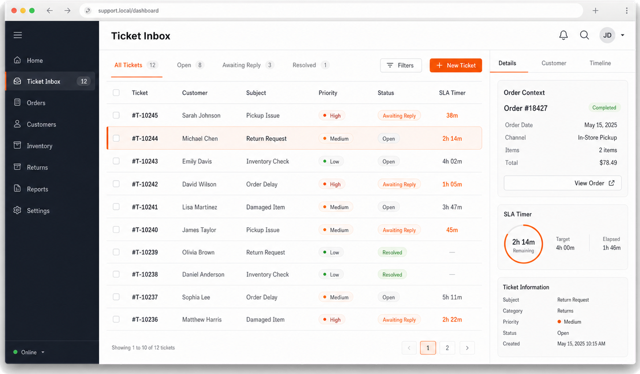The height and width of the screenshot is (374, 640).
Task: Select page 1 in pagination
Action: coord(428,348)
